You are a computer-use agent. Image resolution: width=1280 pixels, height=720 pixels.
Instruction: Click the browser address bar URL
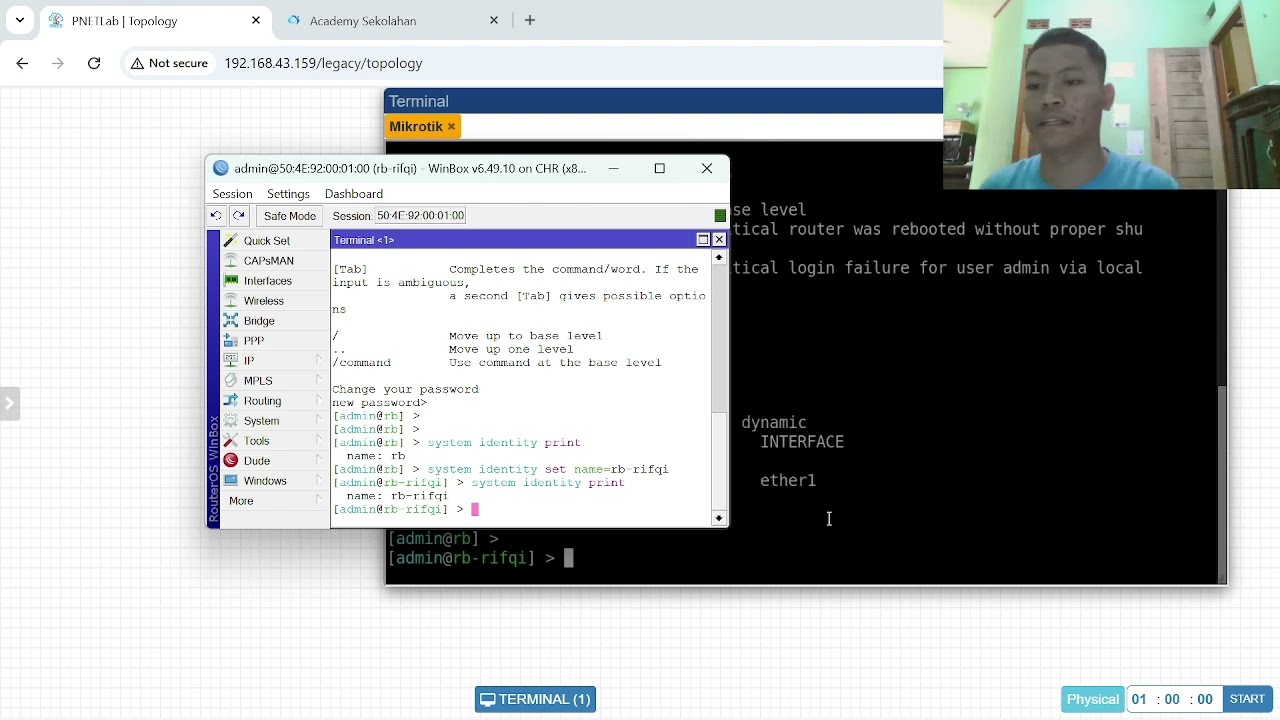pos(323,63)
